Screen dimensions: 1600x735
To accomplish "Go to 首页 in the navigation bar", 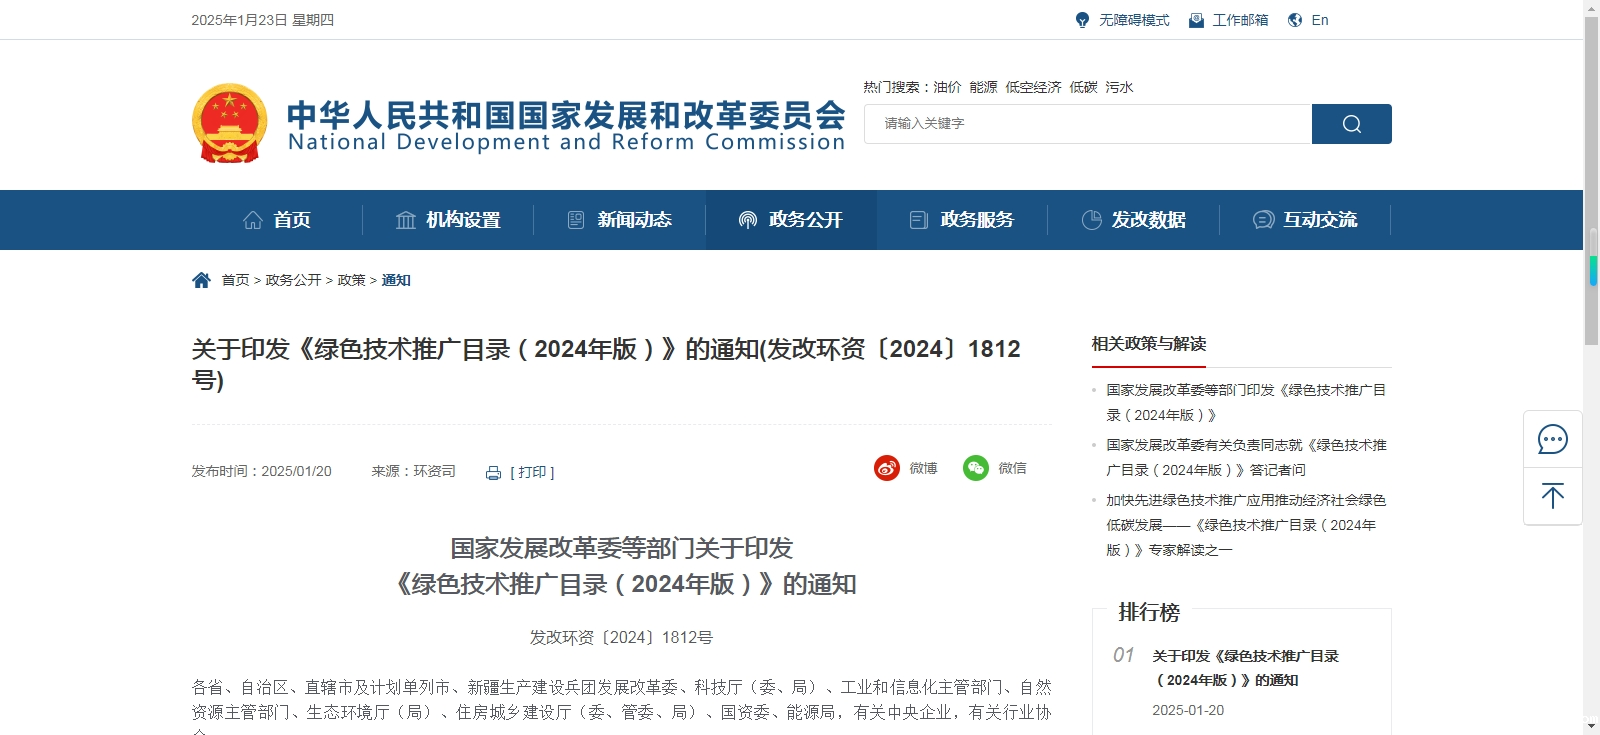I will [277, 220].
